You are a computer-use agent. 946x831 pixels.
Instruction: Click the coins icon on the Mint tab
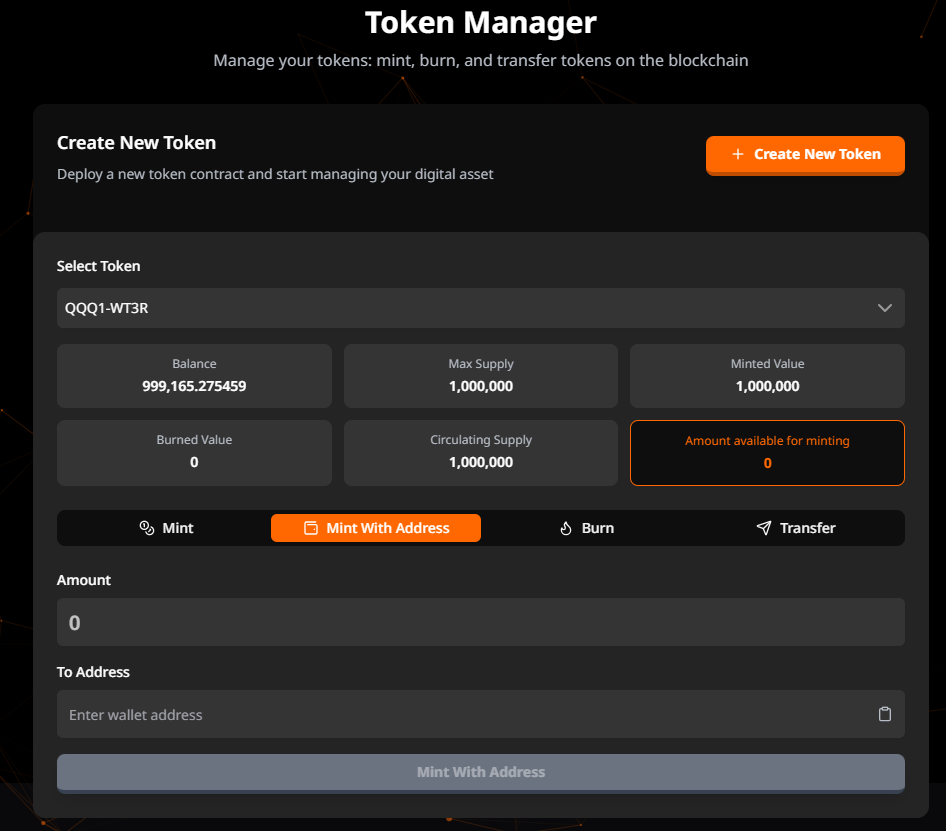[x=147, y=528]
